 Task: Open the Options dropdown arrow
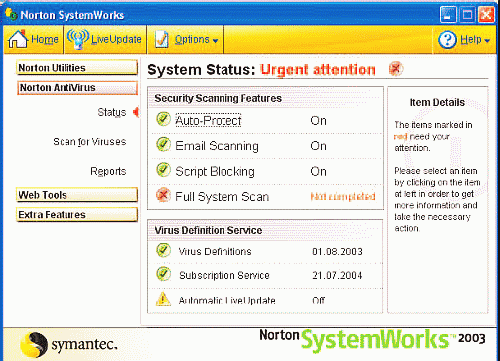click(215, 41)
